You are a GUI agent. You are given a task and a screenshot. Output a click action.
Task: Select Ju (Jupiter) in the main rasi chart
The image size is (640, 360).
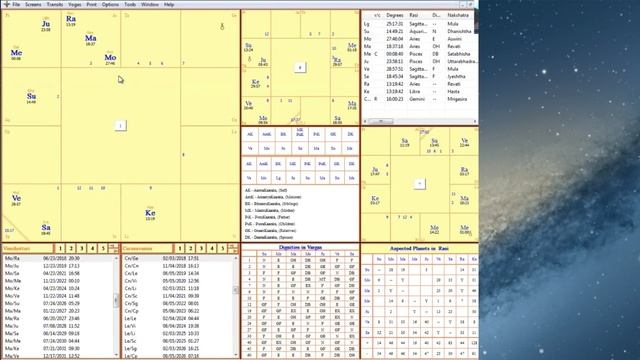(x=46, y=24)
